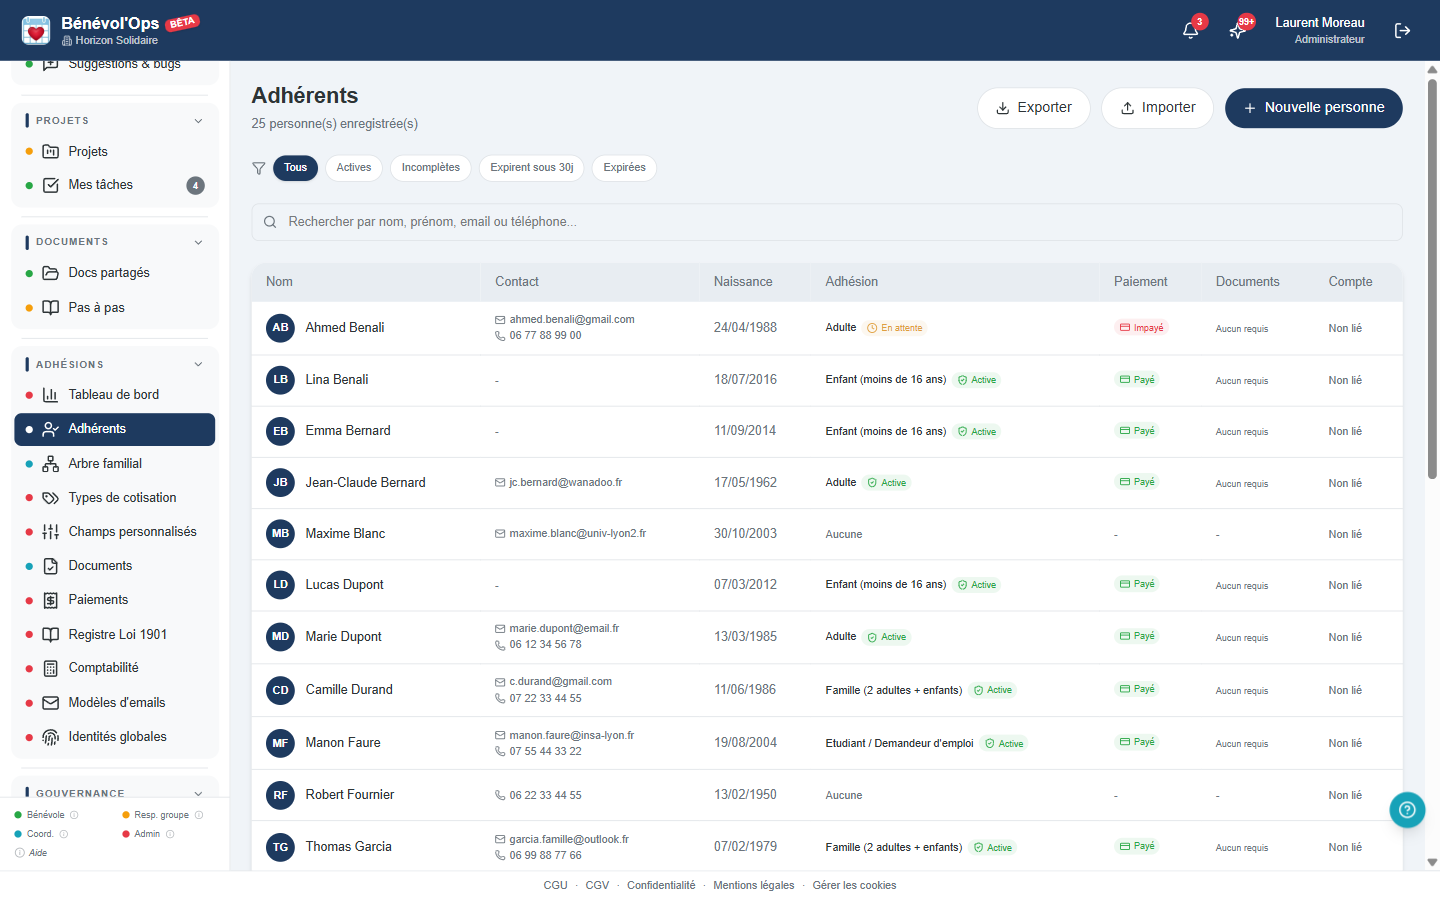Open Arbre familial menu item
The height and width of the screenshot is (900, 1440).
click(115, 464)
